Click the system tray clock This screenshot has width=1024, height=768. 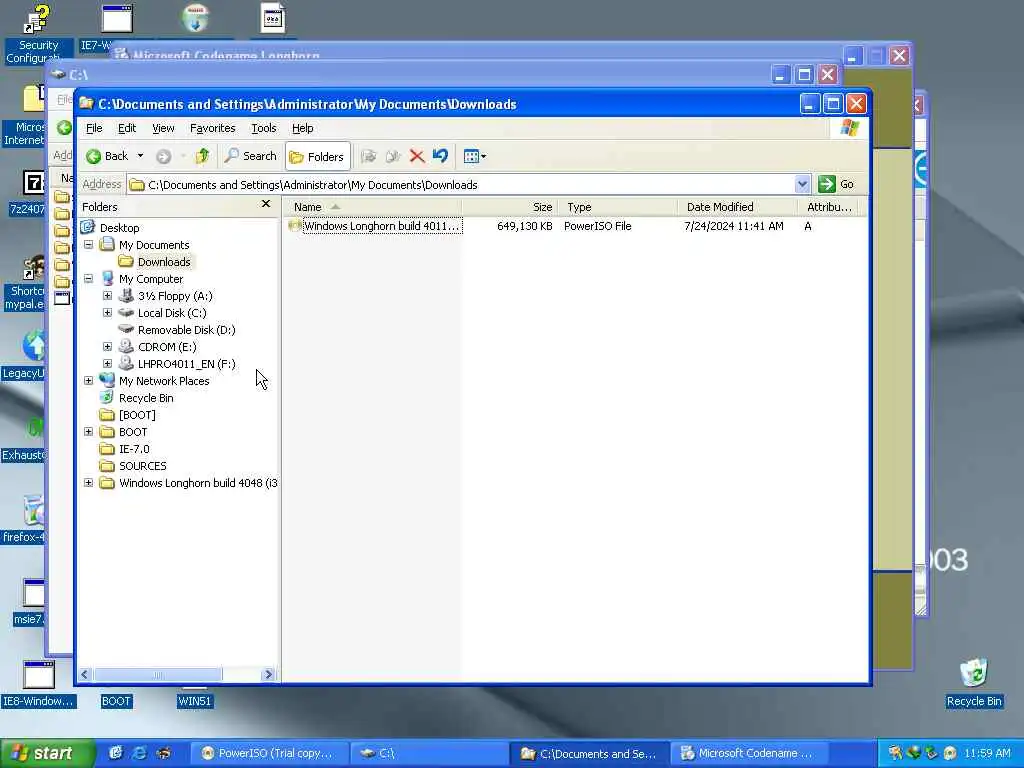tap(987, 753)
